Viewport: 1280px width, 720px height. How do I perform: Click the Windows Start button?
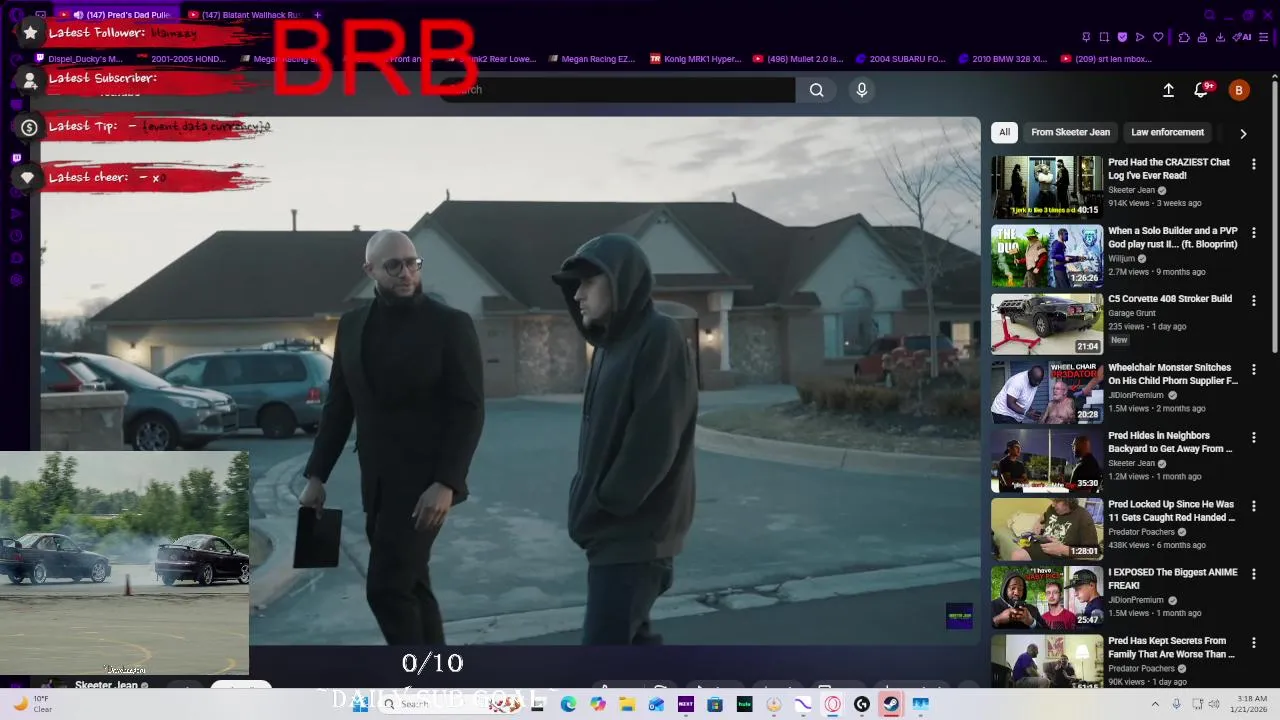click(360, 704)
